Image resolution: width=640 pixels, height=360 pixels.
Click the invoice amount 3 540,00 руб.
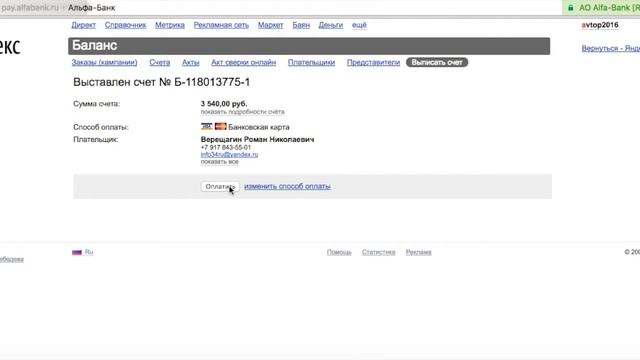(224, 104)
